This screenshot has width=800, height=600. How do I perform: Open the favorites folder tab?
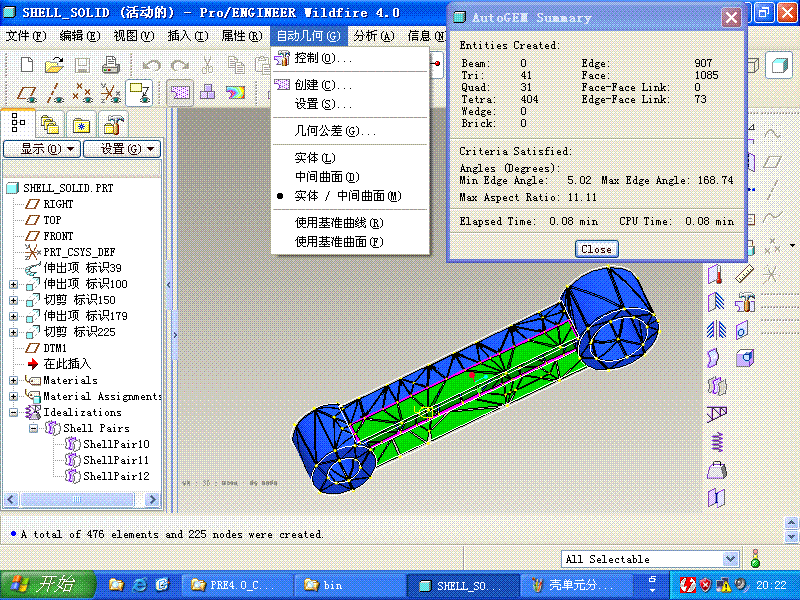pyautogui.click(x=81, y=124)
